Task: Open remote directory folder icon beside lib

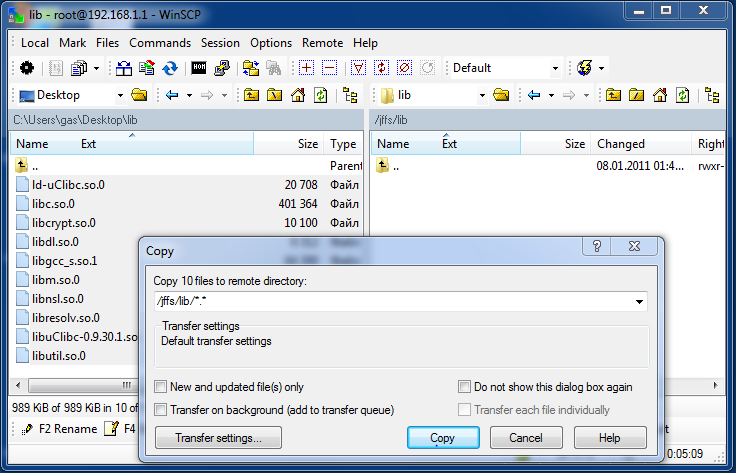Action: tap(501, 95)
